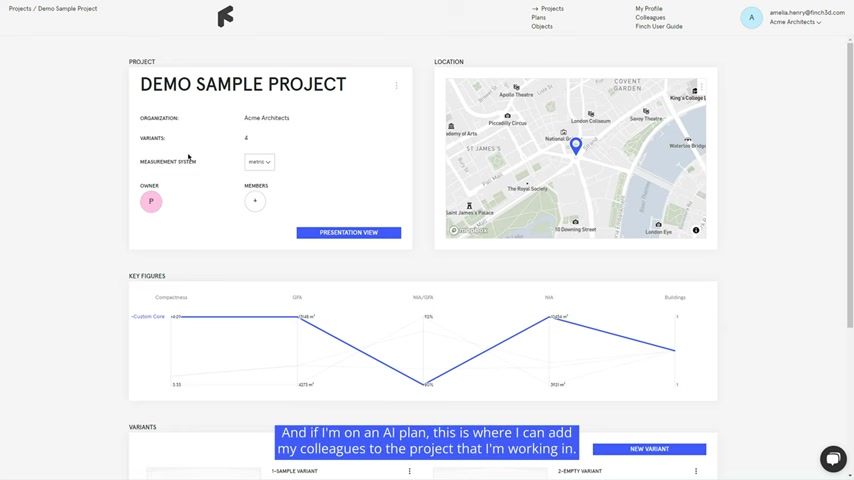
Task: Click the page vertical scrollbar
Action: (850, 185)
